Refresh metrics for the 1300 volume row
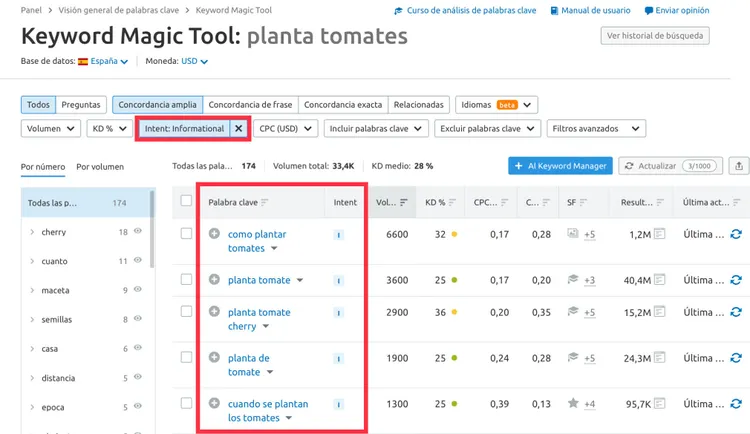Viewport: 750px width, 434px height. 736,404
